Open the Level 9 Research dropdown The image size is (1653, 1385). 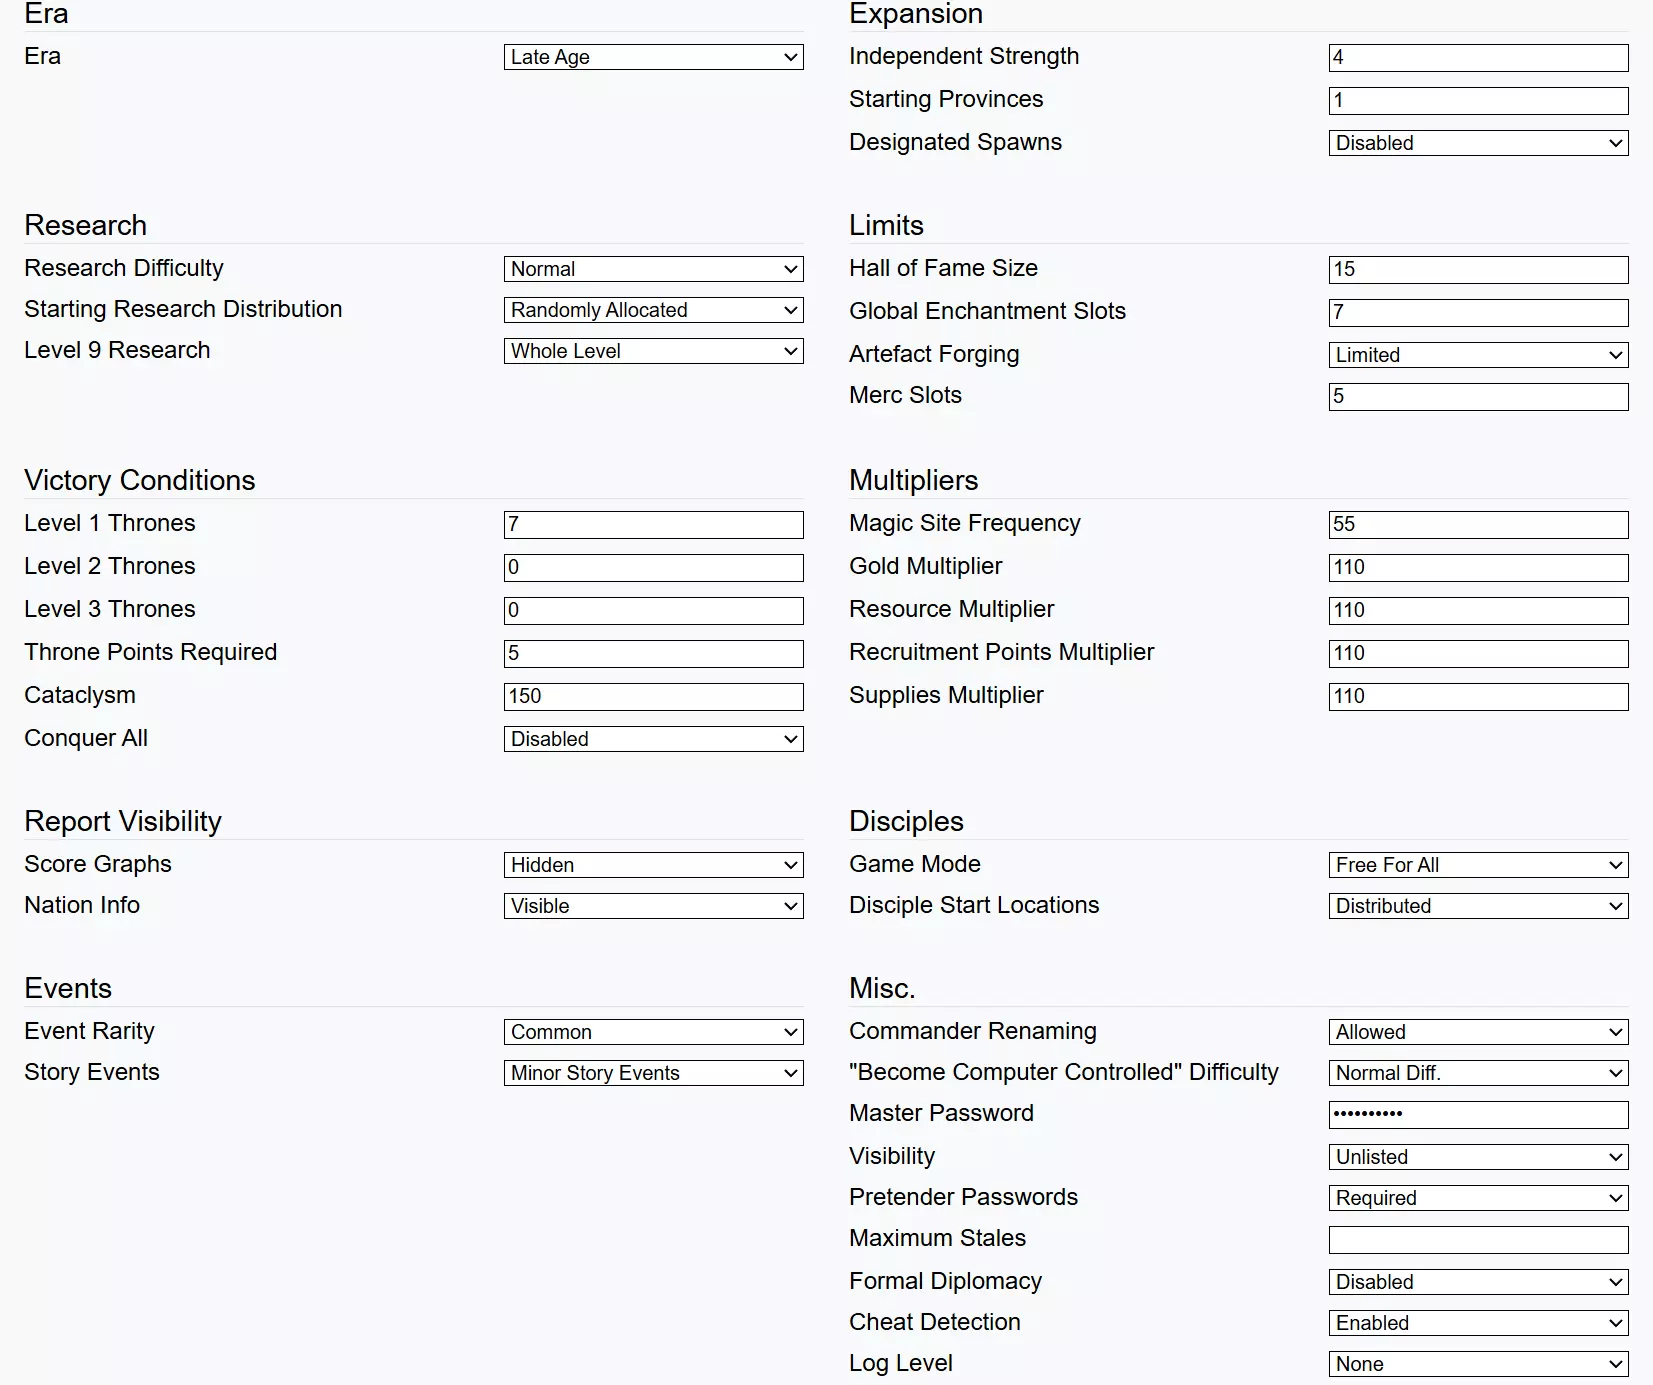coord(653,351)
